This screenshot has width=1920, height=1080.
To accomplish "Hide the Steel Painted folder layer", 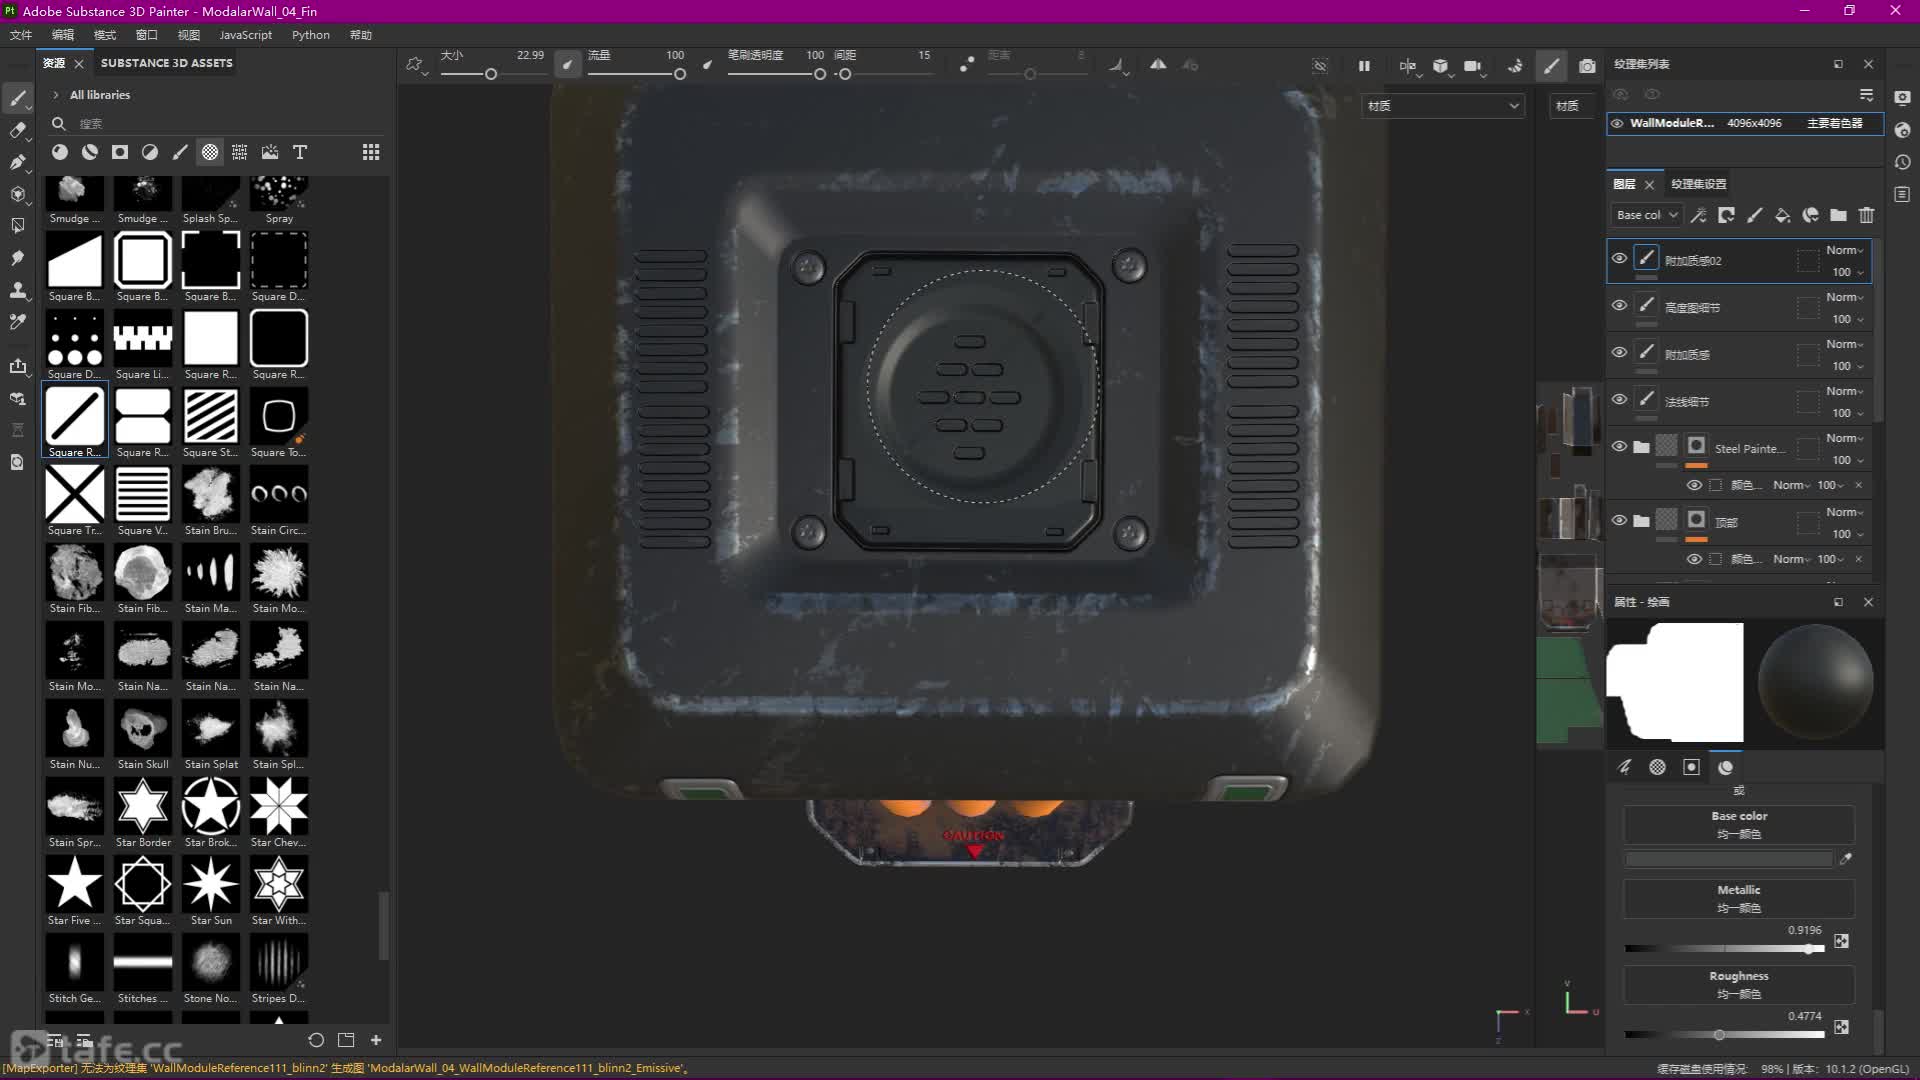I will pos(1619,446).
